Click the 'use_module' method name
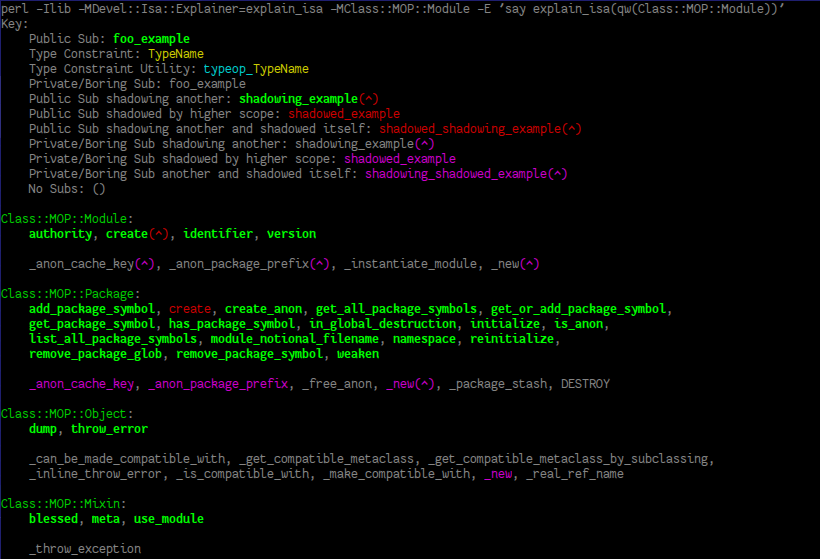 (169, 519)
